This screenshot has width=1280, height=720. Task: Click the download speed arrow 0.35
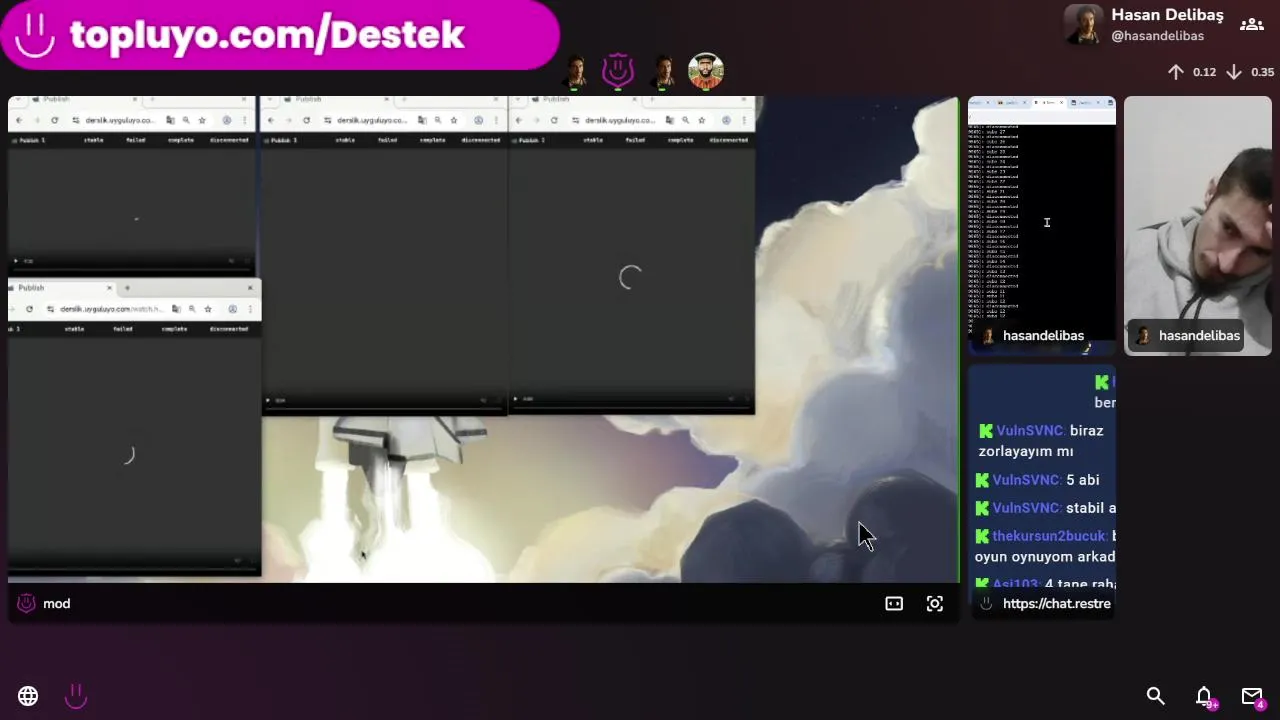(x=1234, y=72)
